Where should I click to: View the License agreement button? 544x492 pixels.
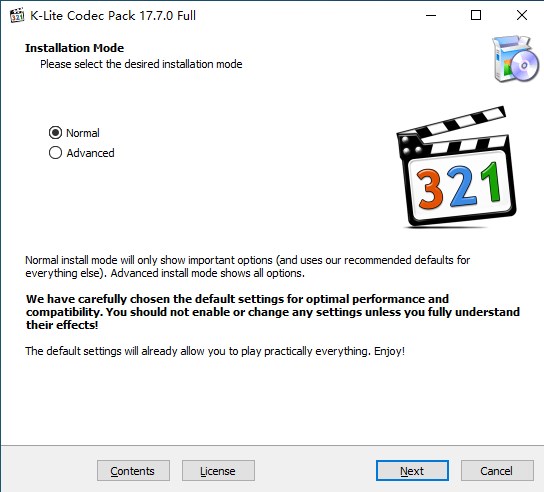click(x=218, y=470)
